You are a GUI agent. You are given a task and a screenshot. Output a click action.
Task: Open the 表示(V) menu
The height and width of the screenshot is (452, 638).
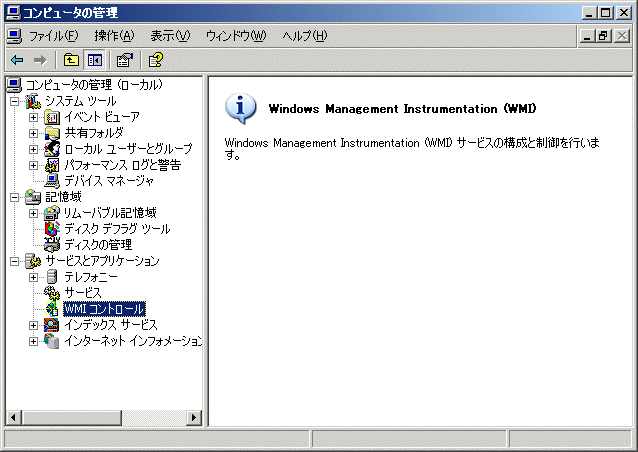click(170, 36)
